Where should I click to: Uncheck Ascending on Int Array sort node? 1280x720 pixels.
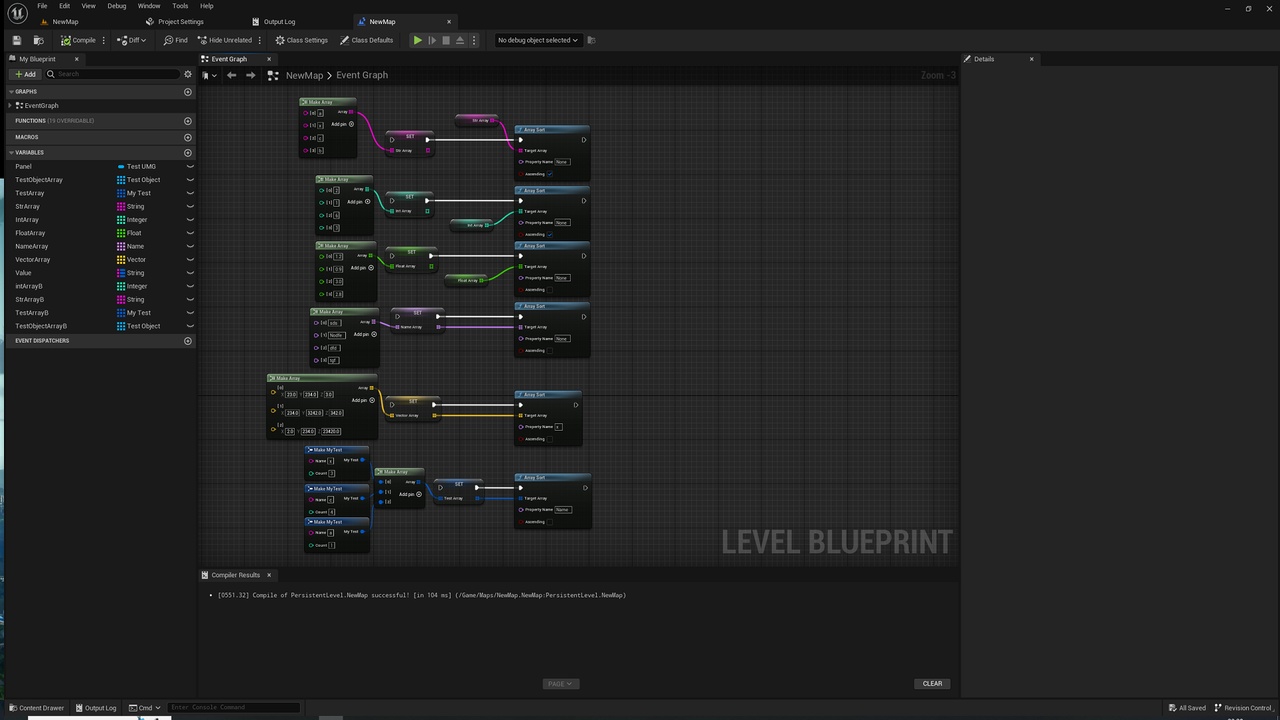[x=550, y=234]
